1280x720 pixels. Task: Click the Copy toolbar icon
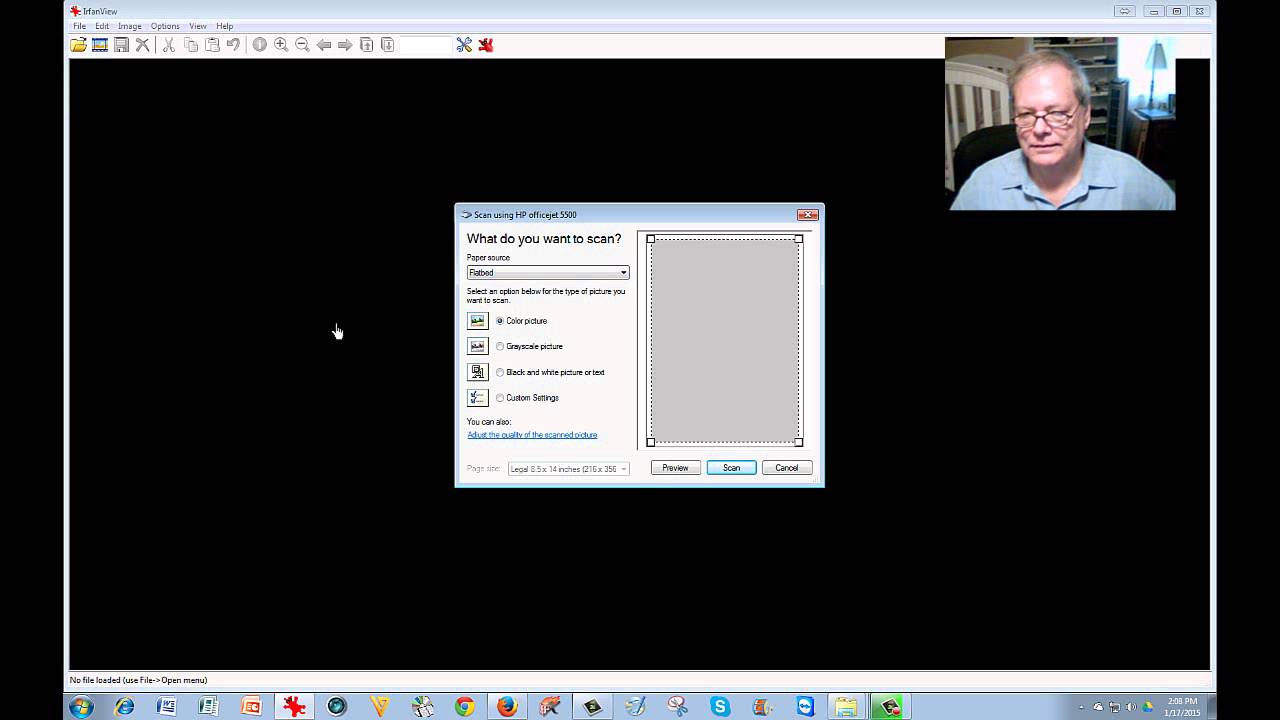[190, 45]
